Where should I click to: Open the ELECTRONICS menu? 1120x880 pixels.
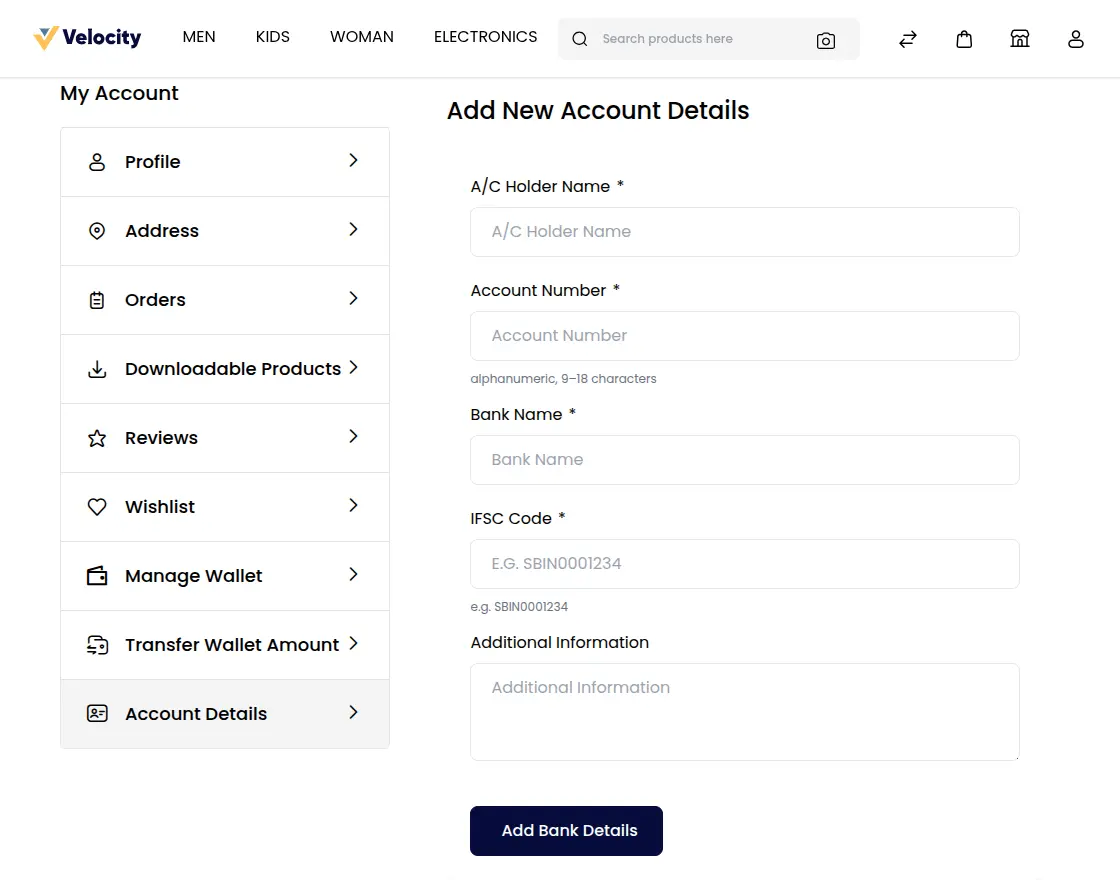pos(485,36)
